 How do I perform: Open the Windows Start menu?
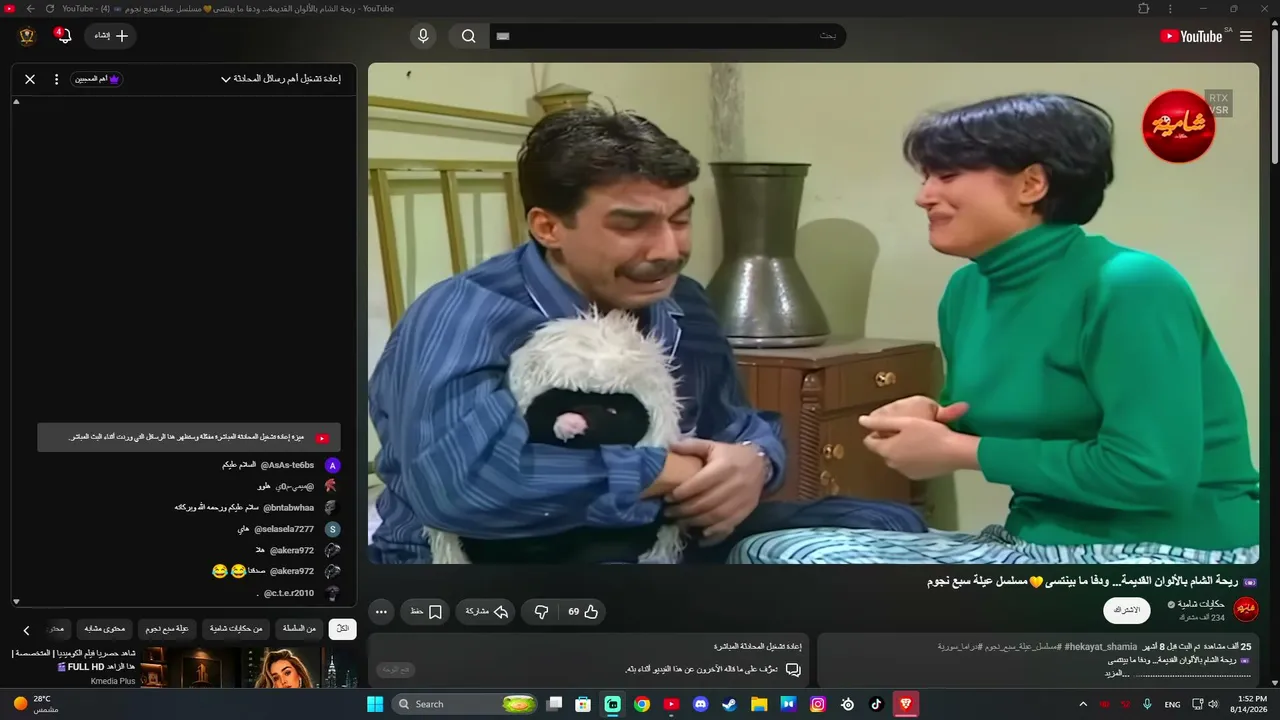tap(375, 704)
